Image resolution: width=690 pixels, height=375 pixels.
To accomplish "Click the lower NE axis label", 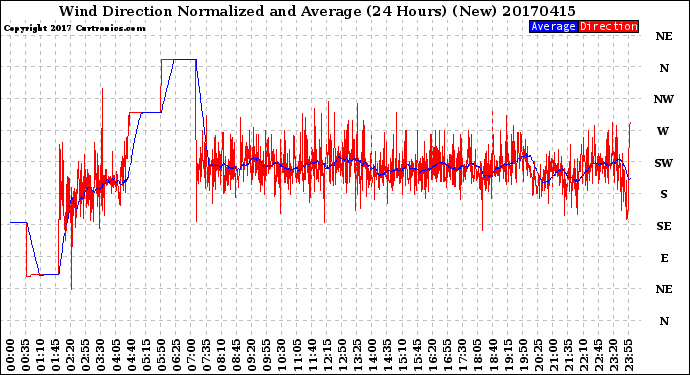I will pyautogui.click(x=664, y=289).
